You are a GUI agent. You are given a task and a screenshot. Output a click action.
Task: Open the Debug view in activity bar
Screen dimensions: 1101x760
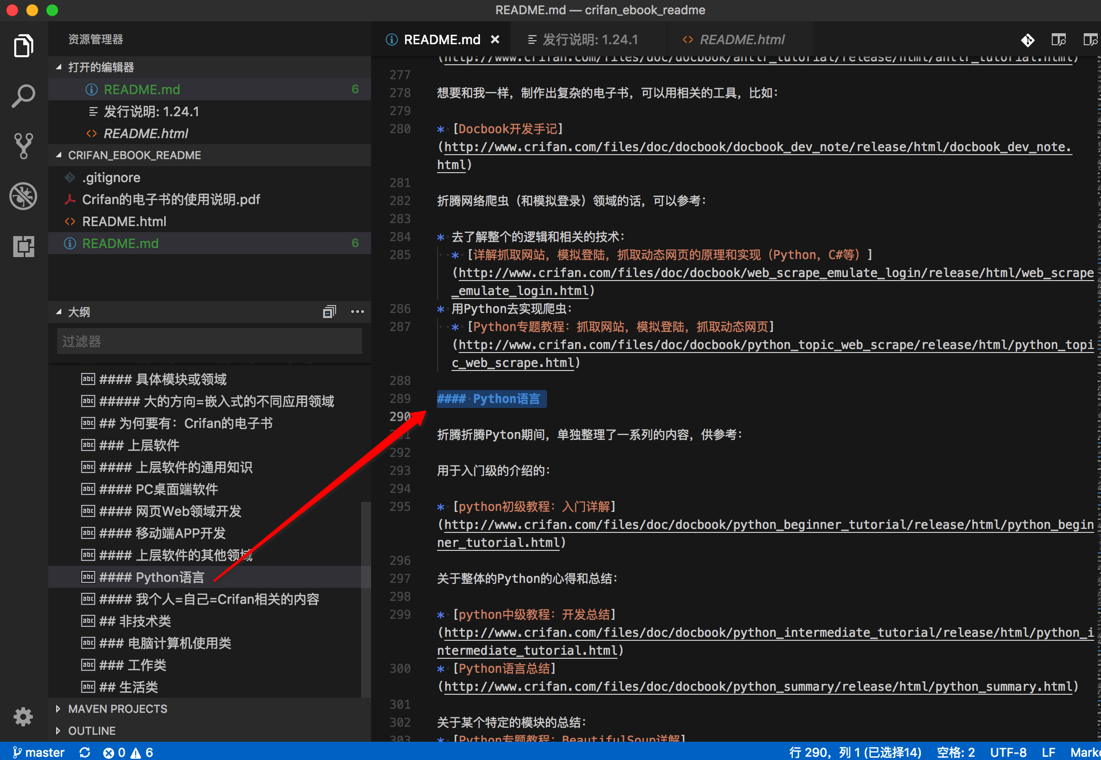point(23,196)
